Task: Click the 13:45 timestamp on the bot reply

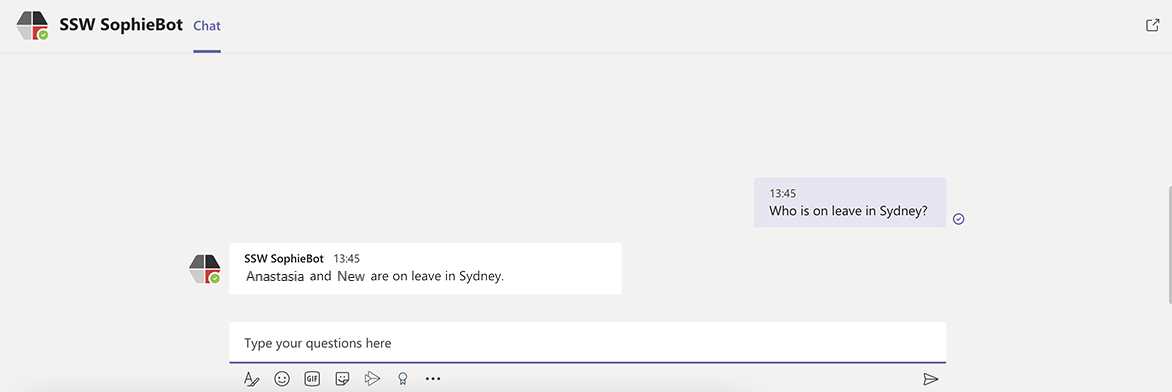Action: (347, 259)
